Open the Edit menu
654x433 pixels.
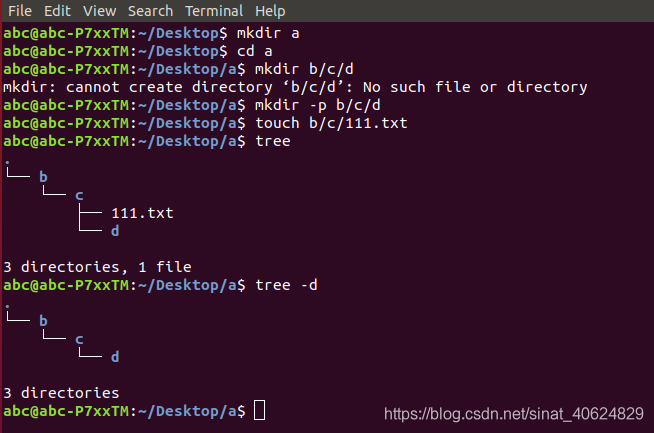click(57, 11)
